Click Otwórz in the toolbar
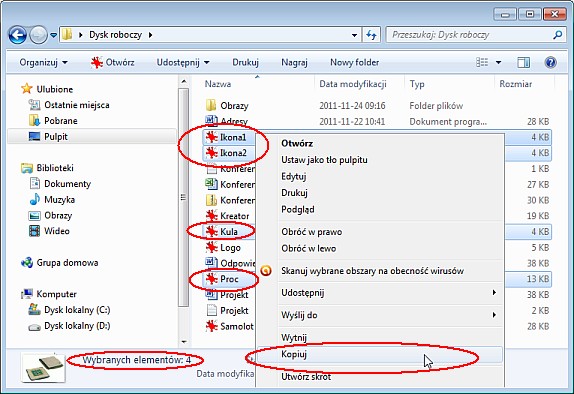The image size is (574, 394). tap(112, 62)
